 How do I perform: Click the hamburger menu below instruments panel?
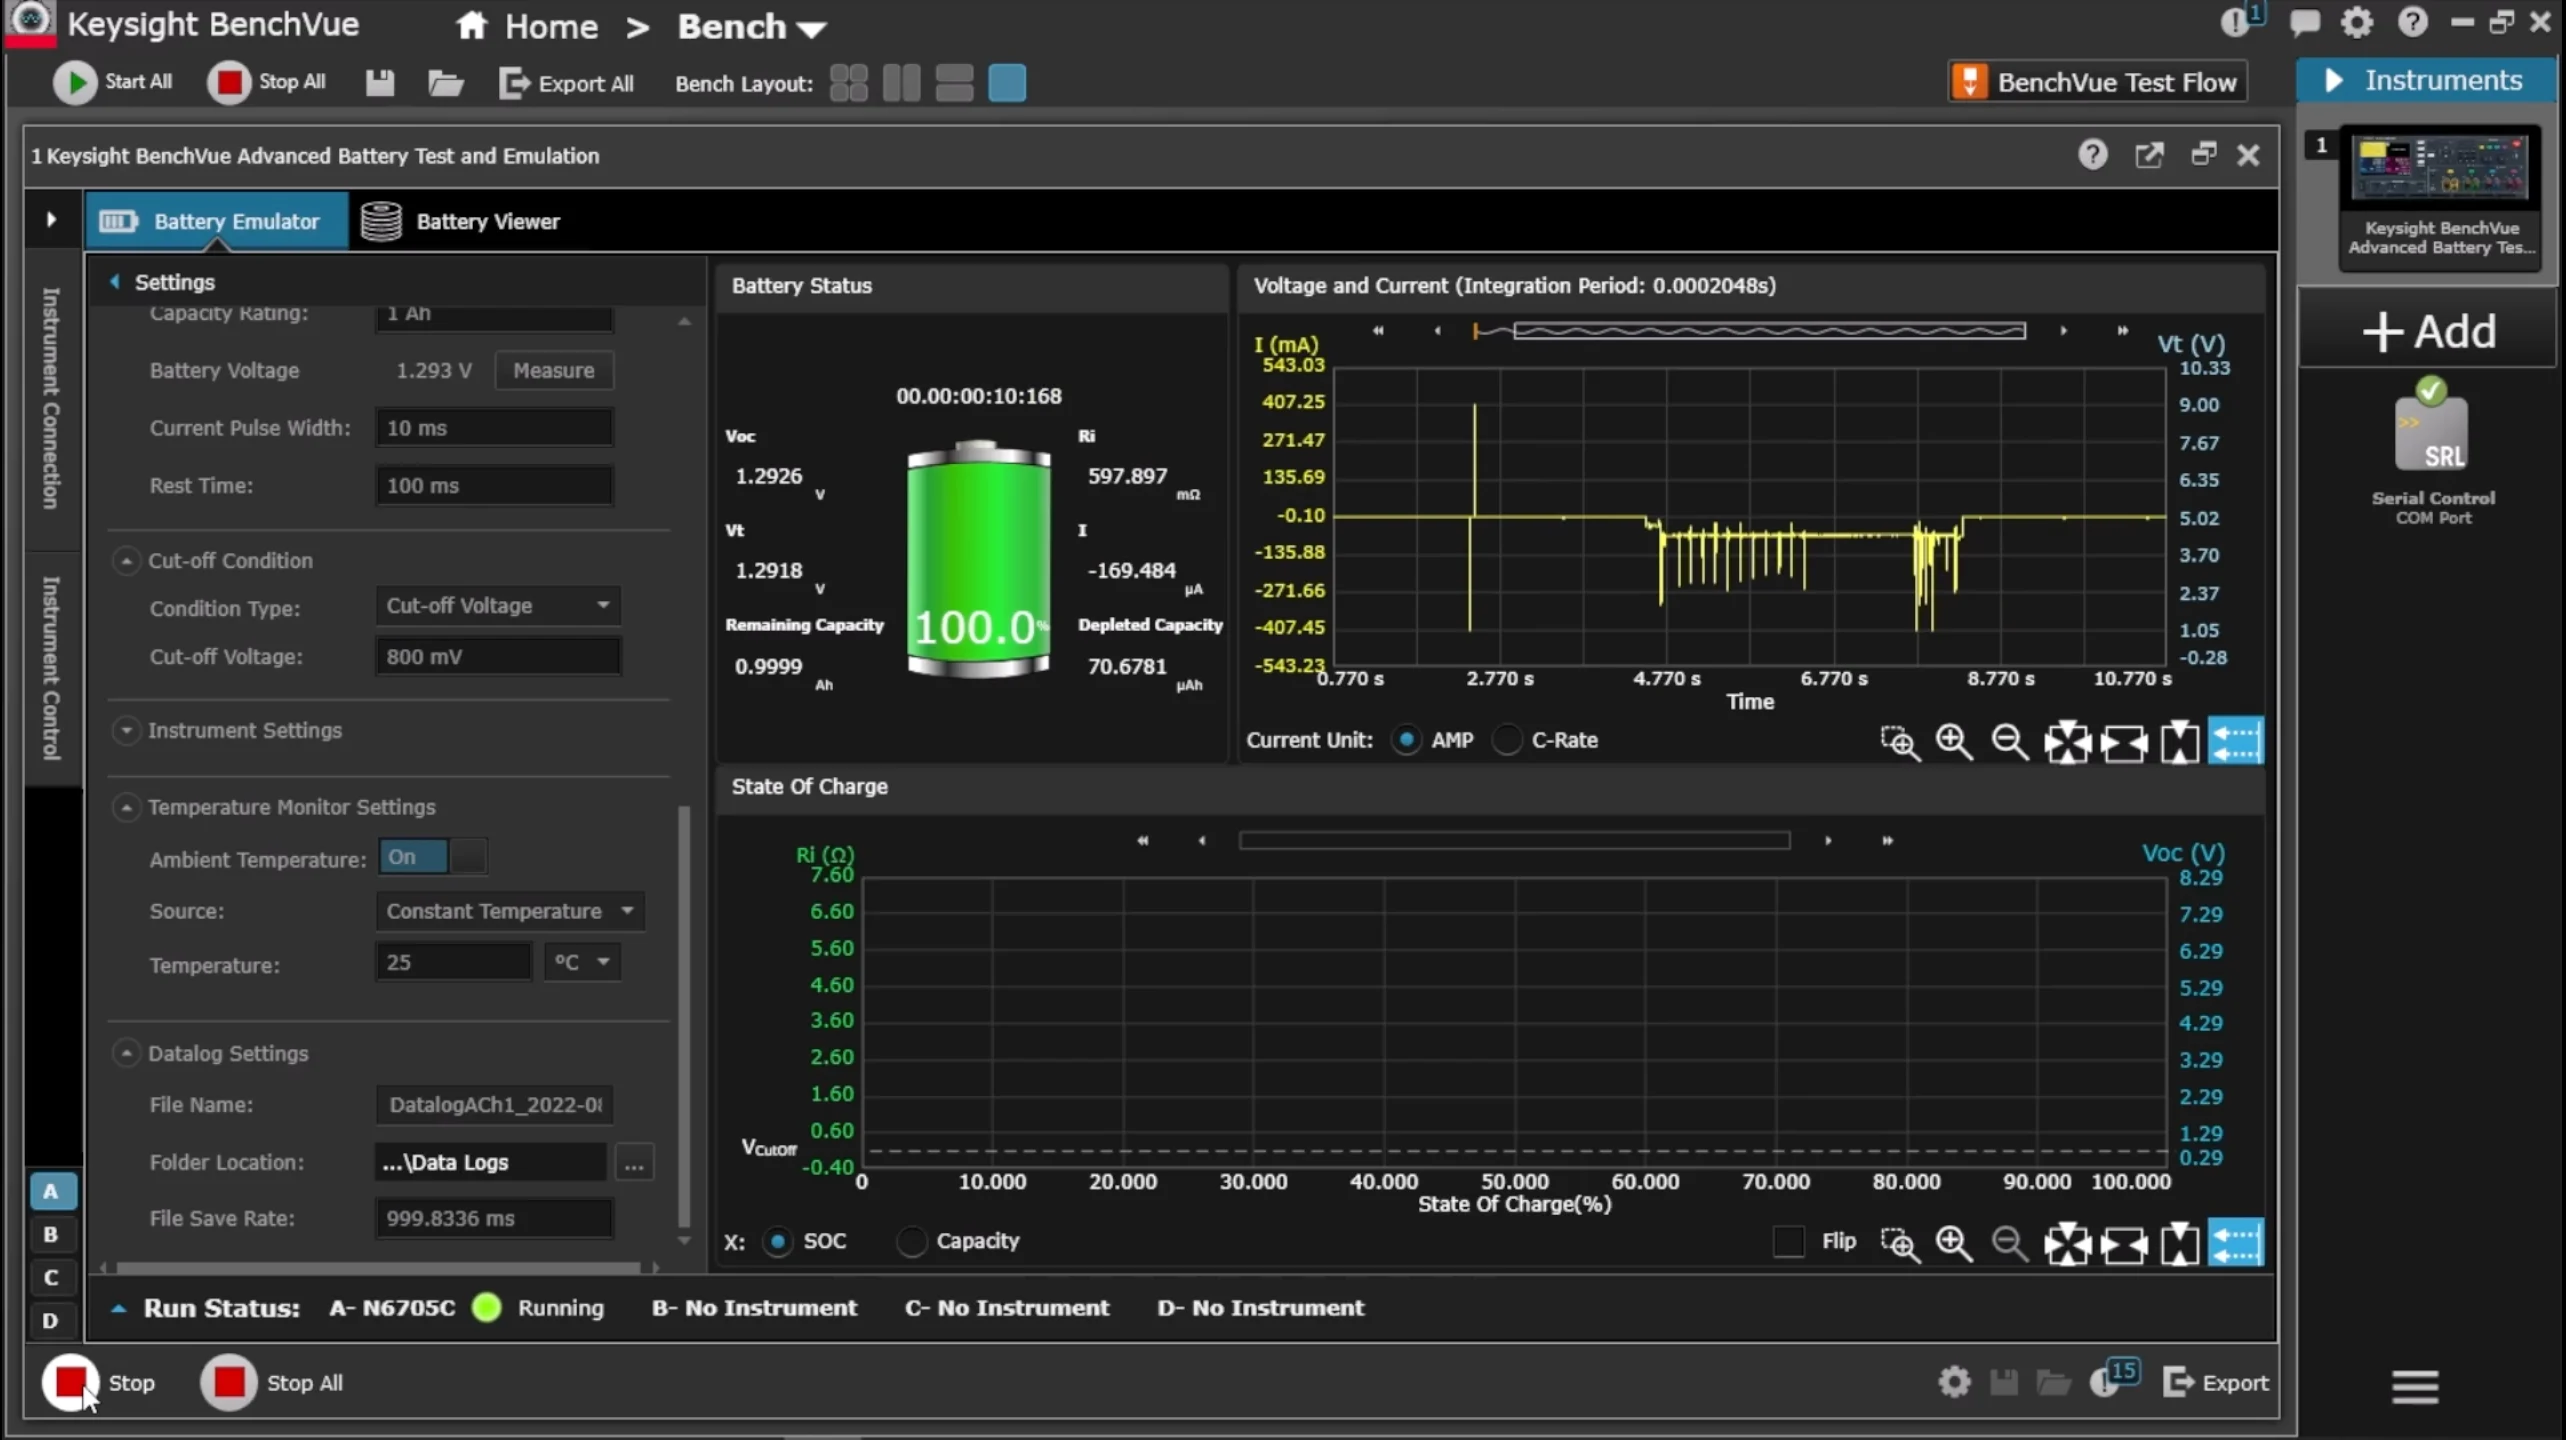click(x=2415, y=1386)
